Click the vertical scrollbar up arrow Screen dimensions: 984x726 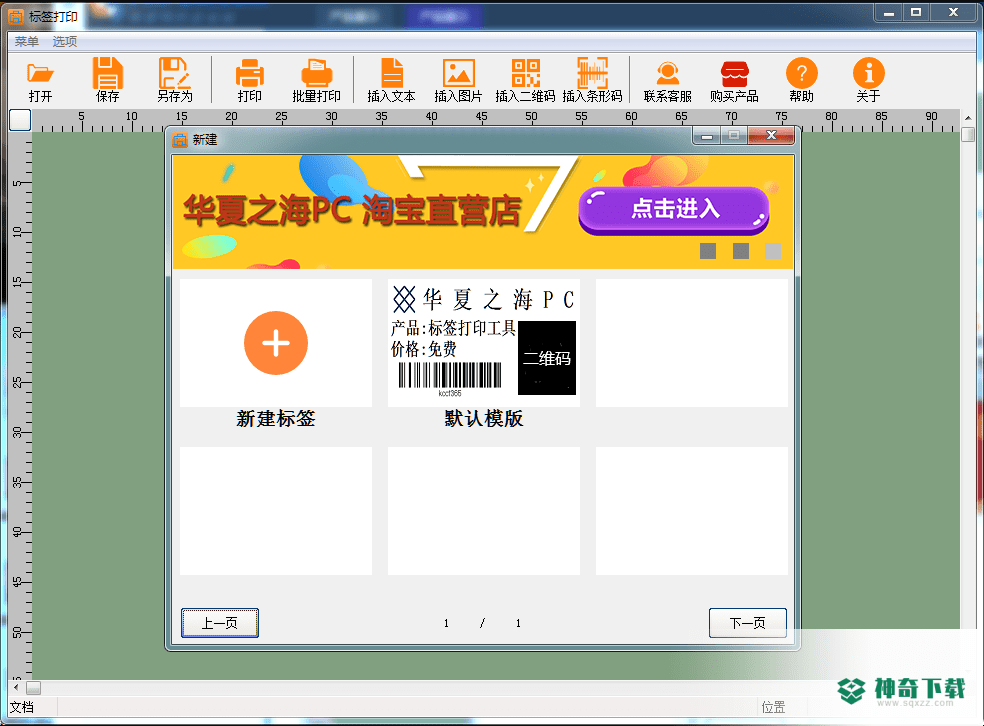point(968,118)
